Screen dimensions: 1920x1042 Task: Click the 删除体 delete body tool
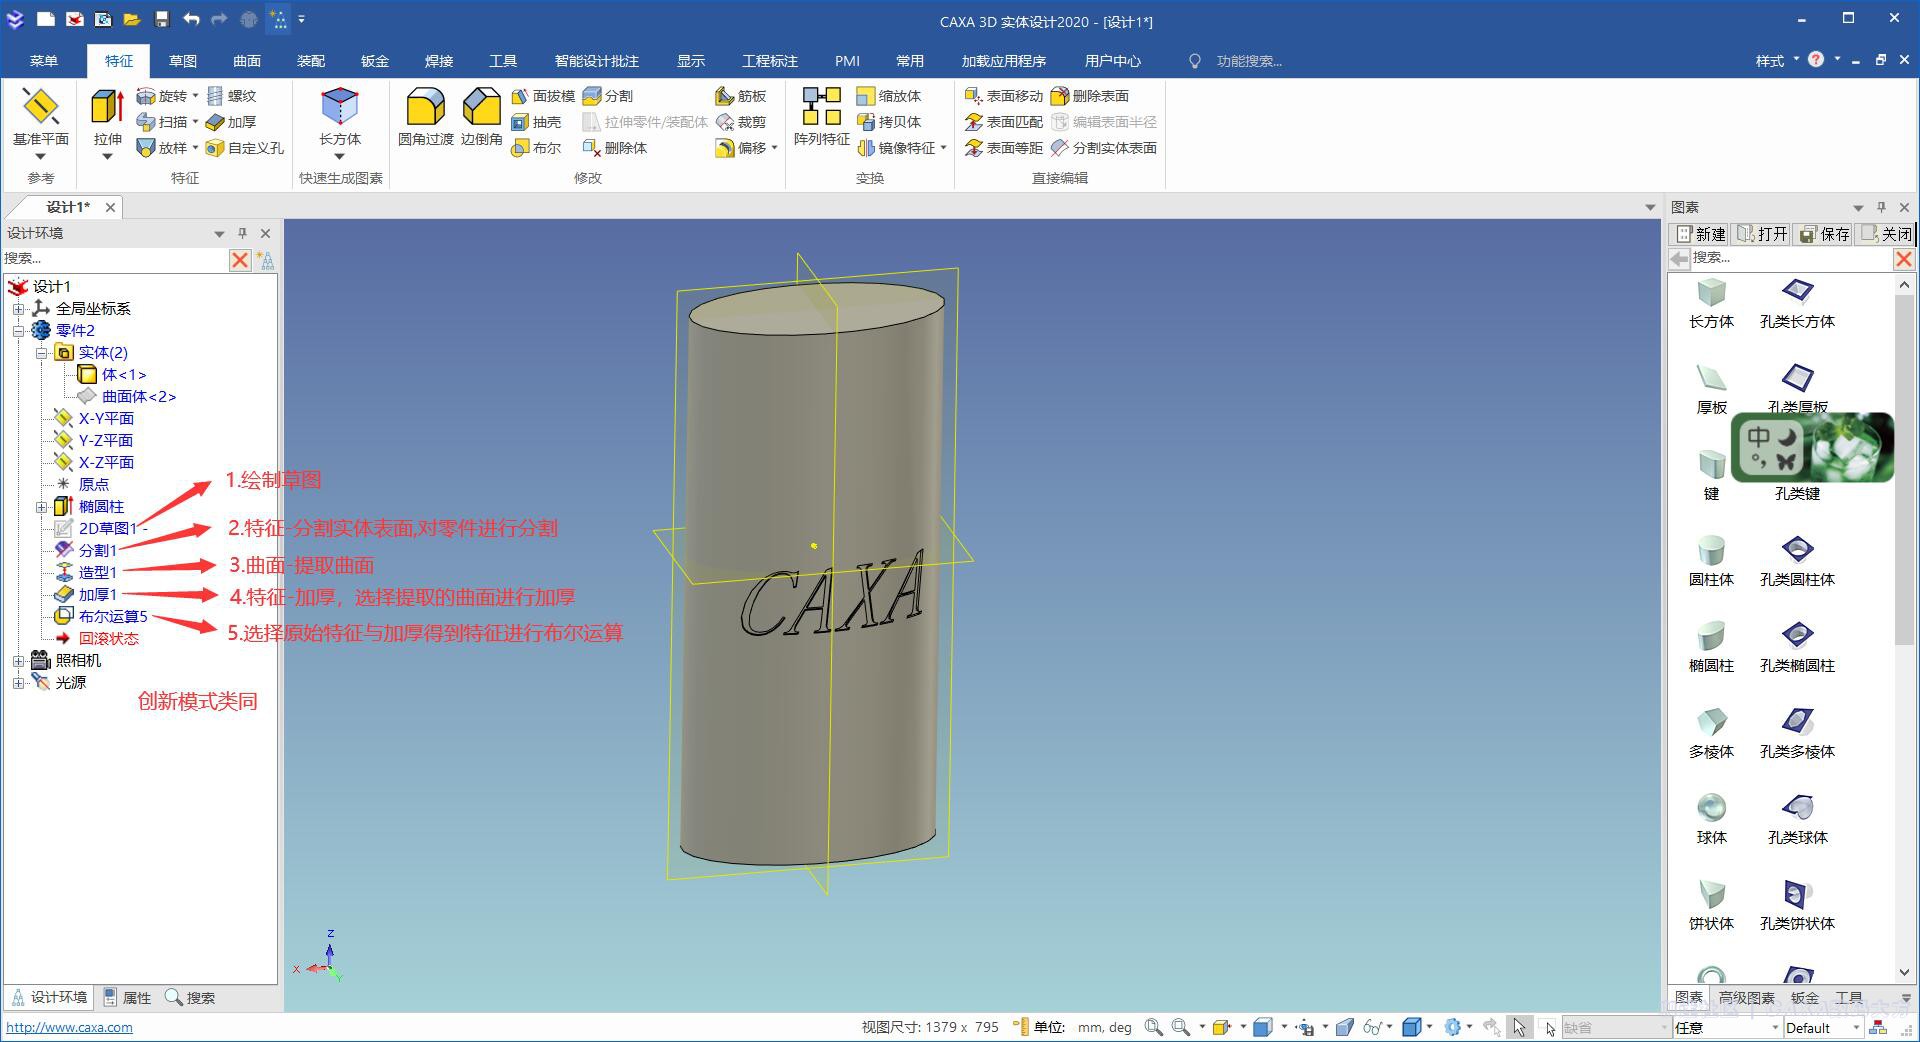[x=615, y=148]
